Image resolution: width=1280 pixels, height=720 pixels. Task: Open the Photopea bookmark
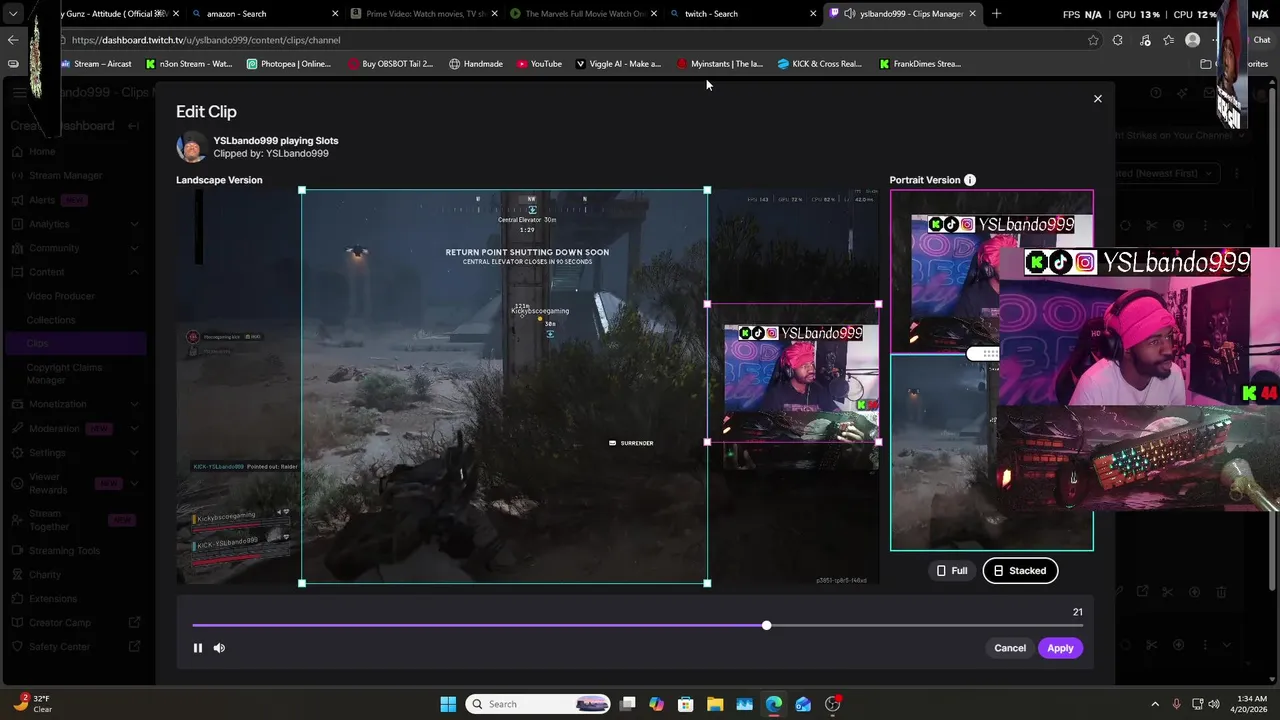click(289, 64)
